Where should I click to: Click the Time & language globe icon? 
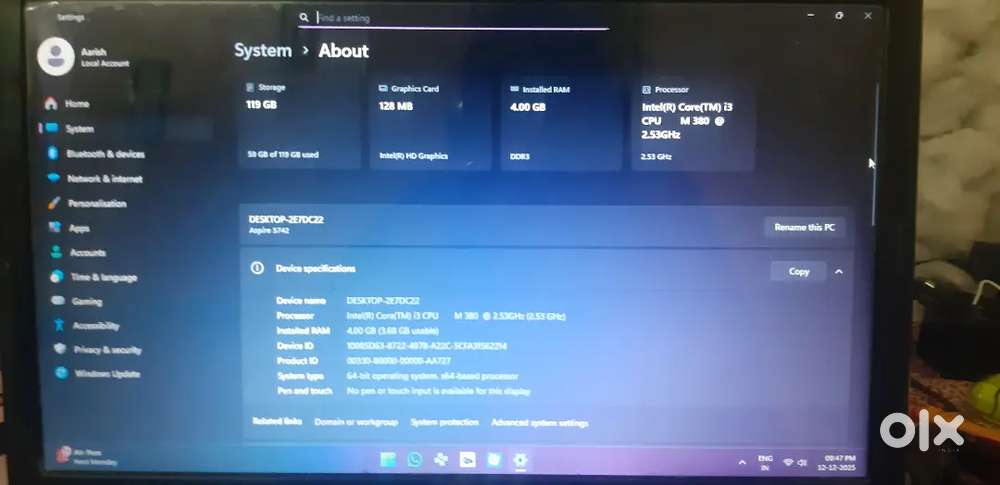57,277
